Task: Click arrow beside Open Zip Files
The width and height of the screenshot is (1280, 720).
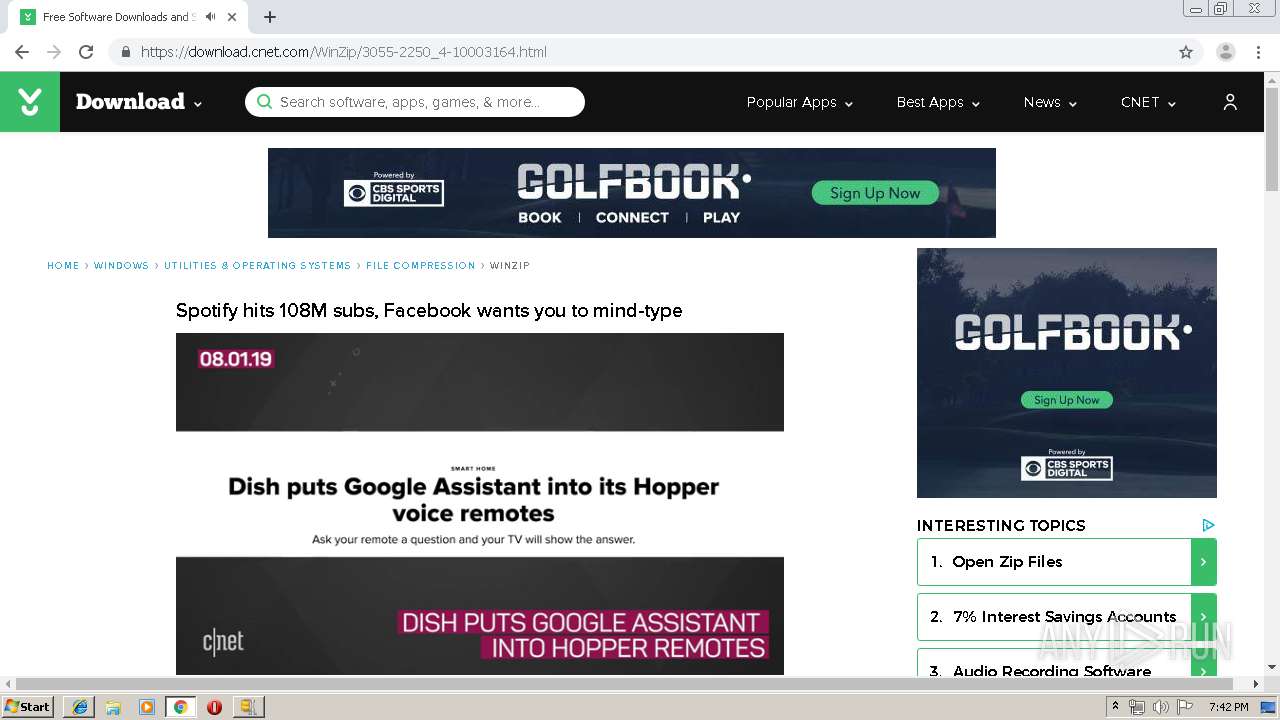Action: coord(1203,562)
